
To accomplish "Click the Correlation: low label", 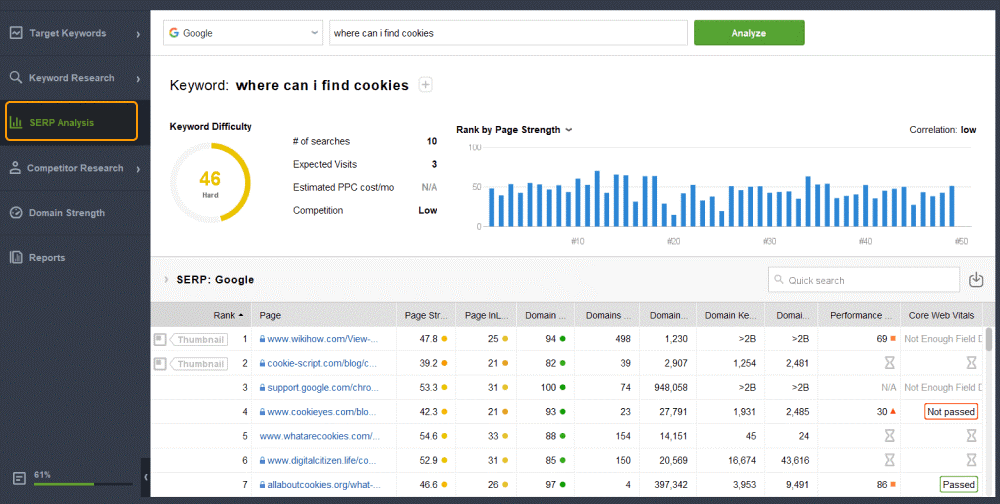I will [943, 130].
